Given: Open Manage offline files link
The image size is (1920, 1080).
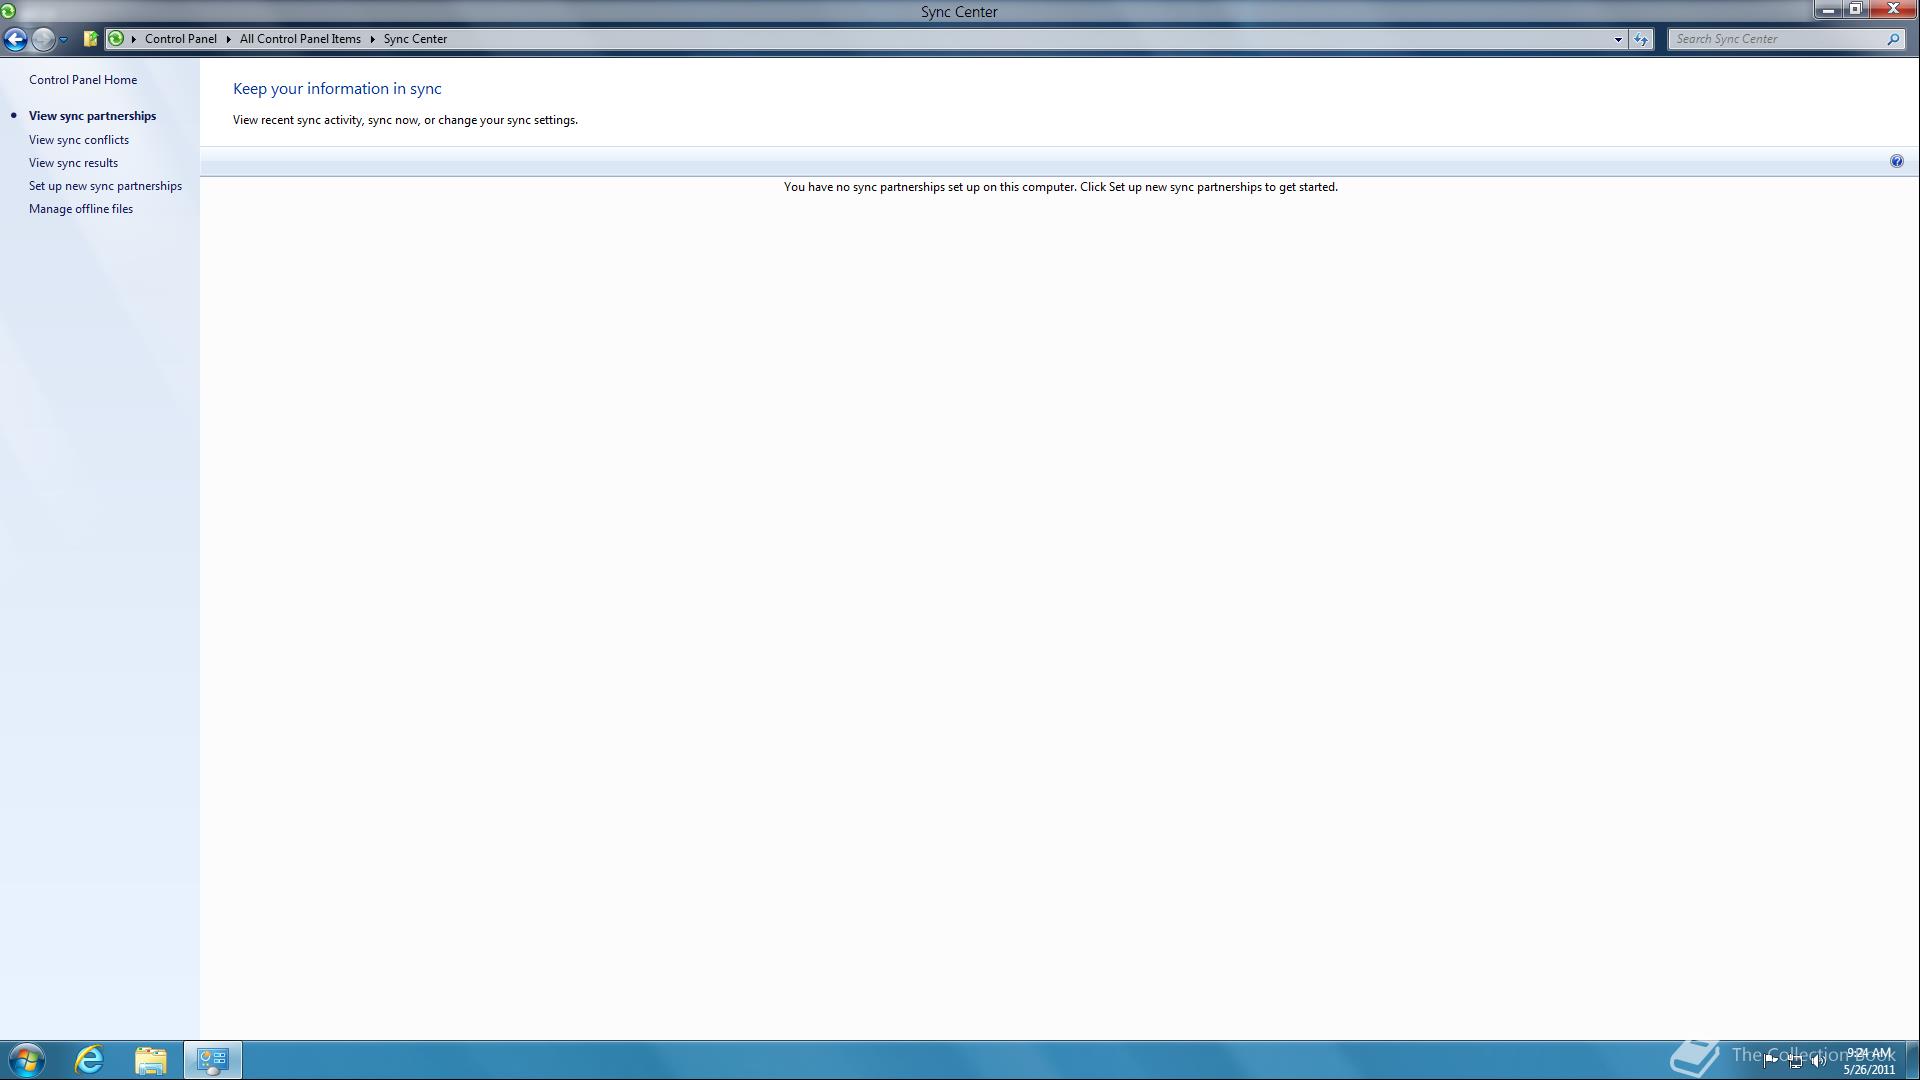Looking at the screenshot, I should tap(80, 209).
